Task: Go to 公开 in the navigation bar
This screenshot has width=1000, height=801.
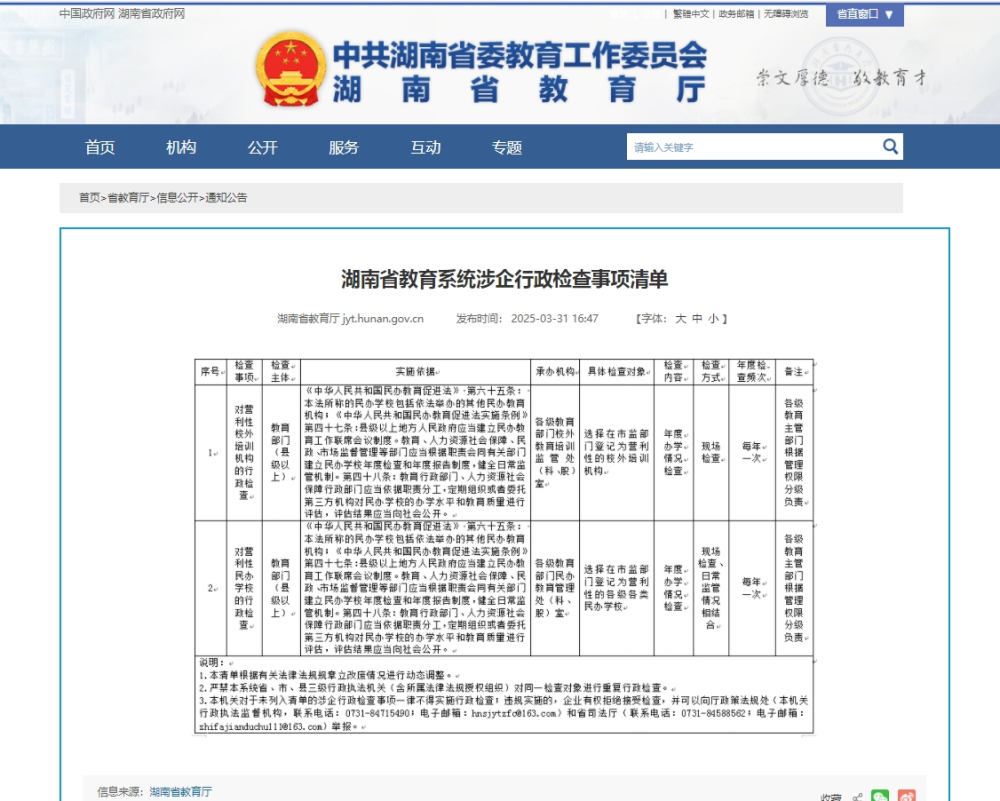Action: (x=263, y=148)
